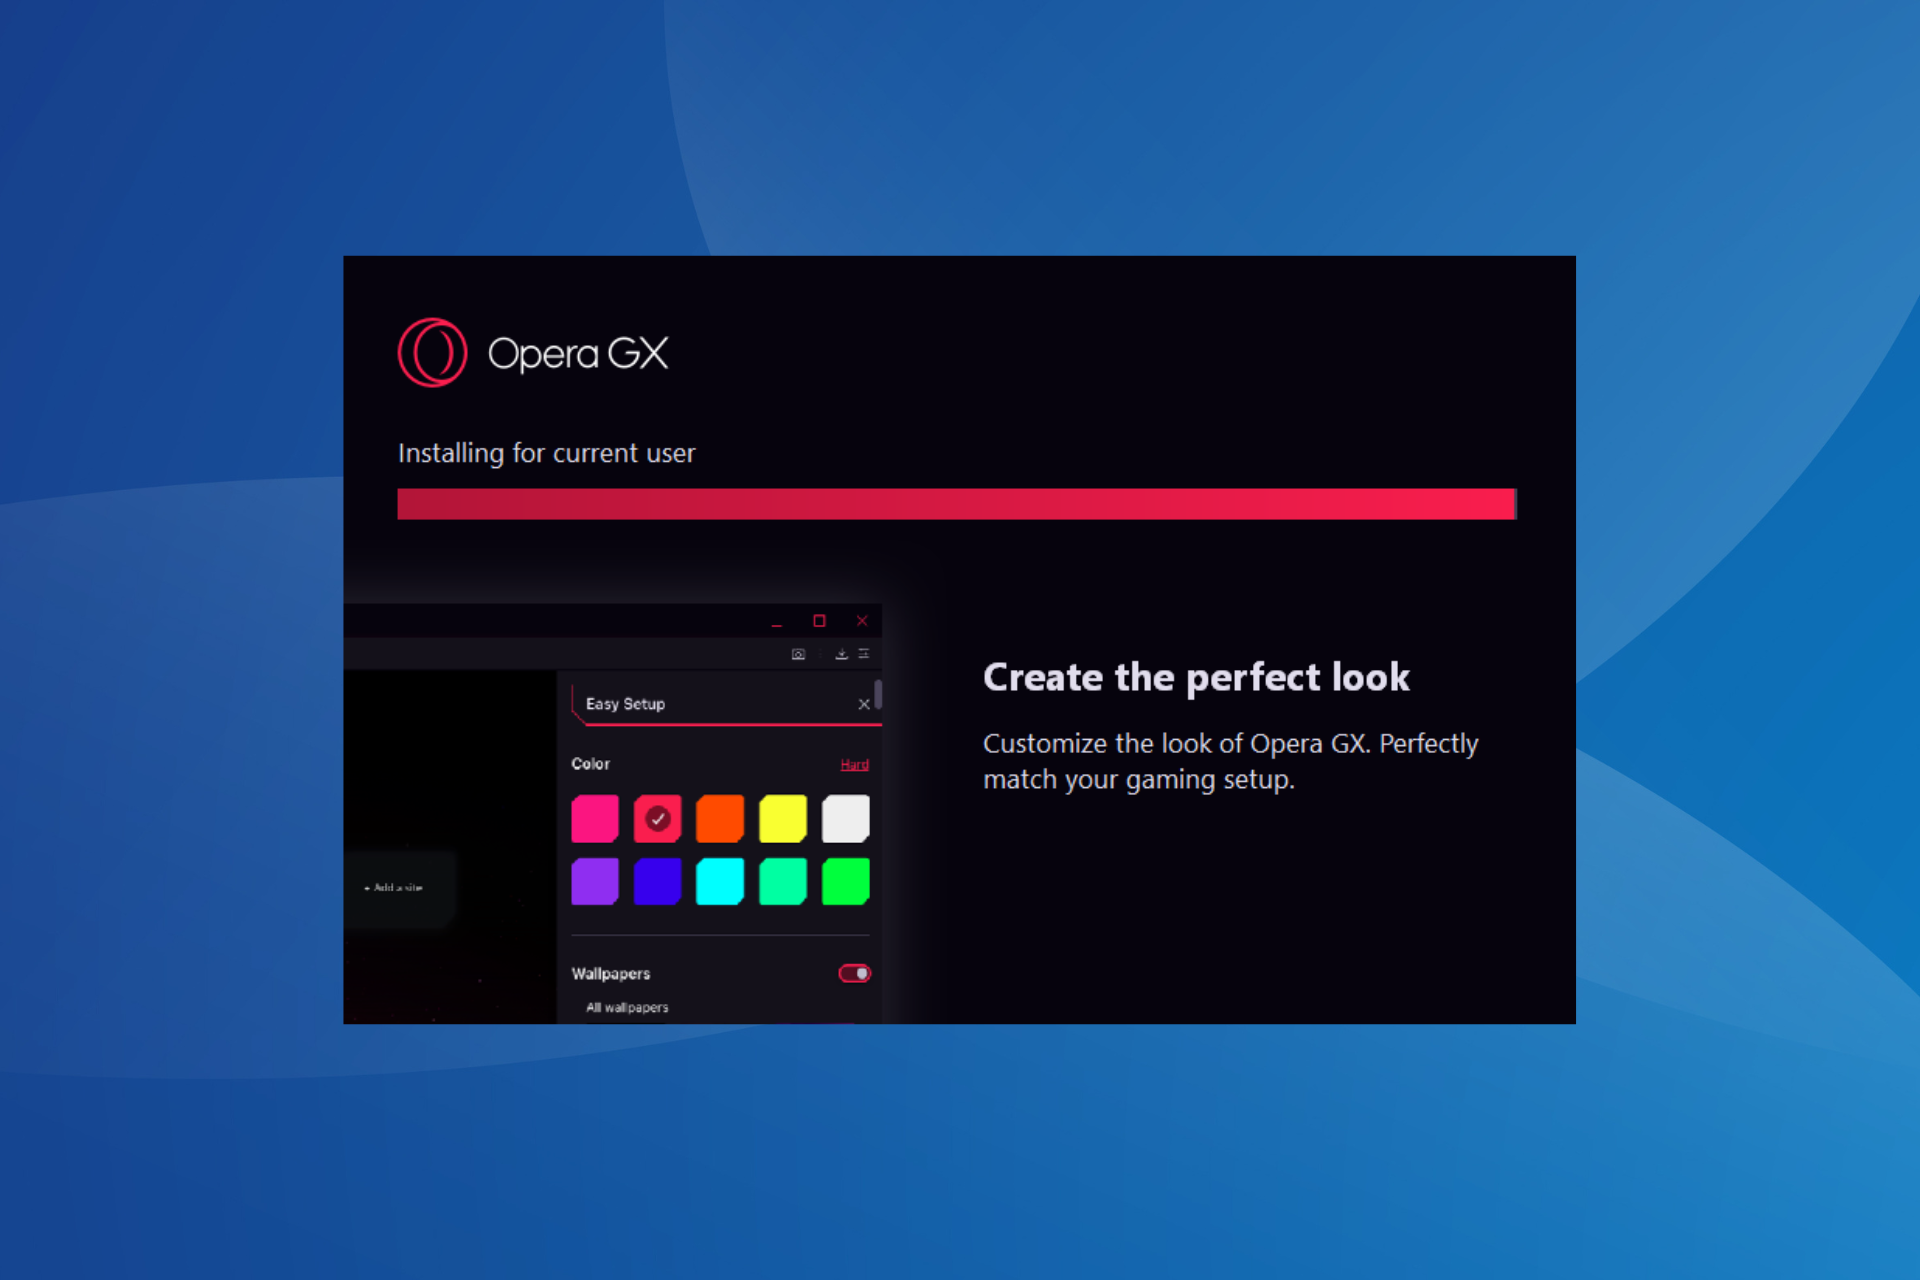
Task: Select the red color swatch
Action: coord(657,817)
